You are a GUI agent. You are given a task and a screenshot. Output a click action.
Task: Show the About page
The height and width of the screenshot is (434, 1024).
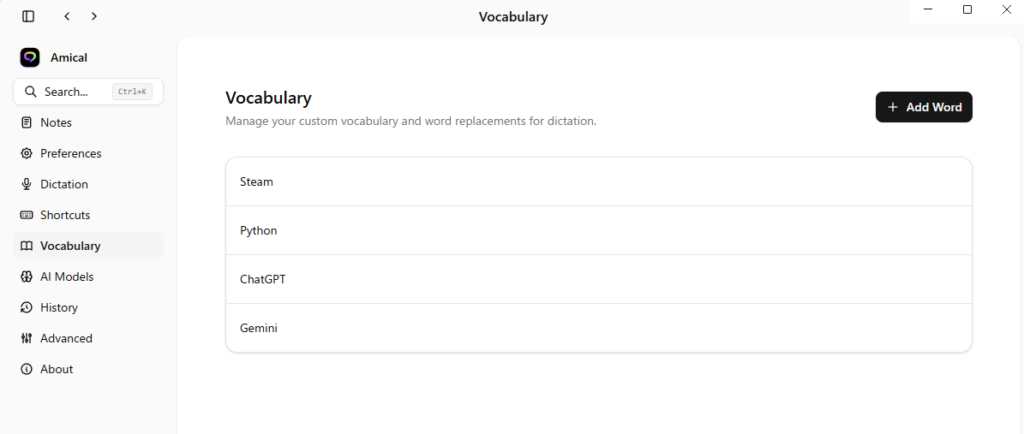(56, 370)
